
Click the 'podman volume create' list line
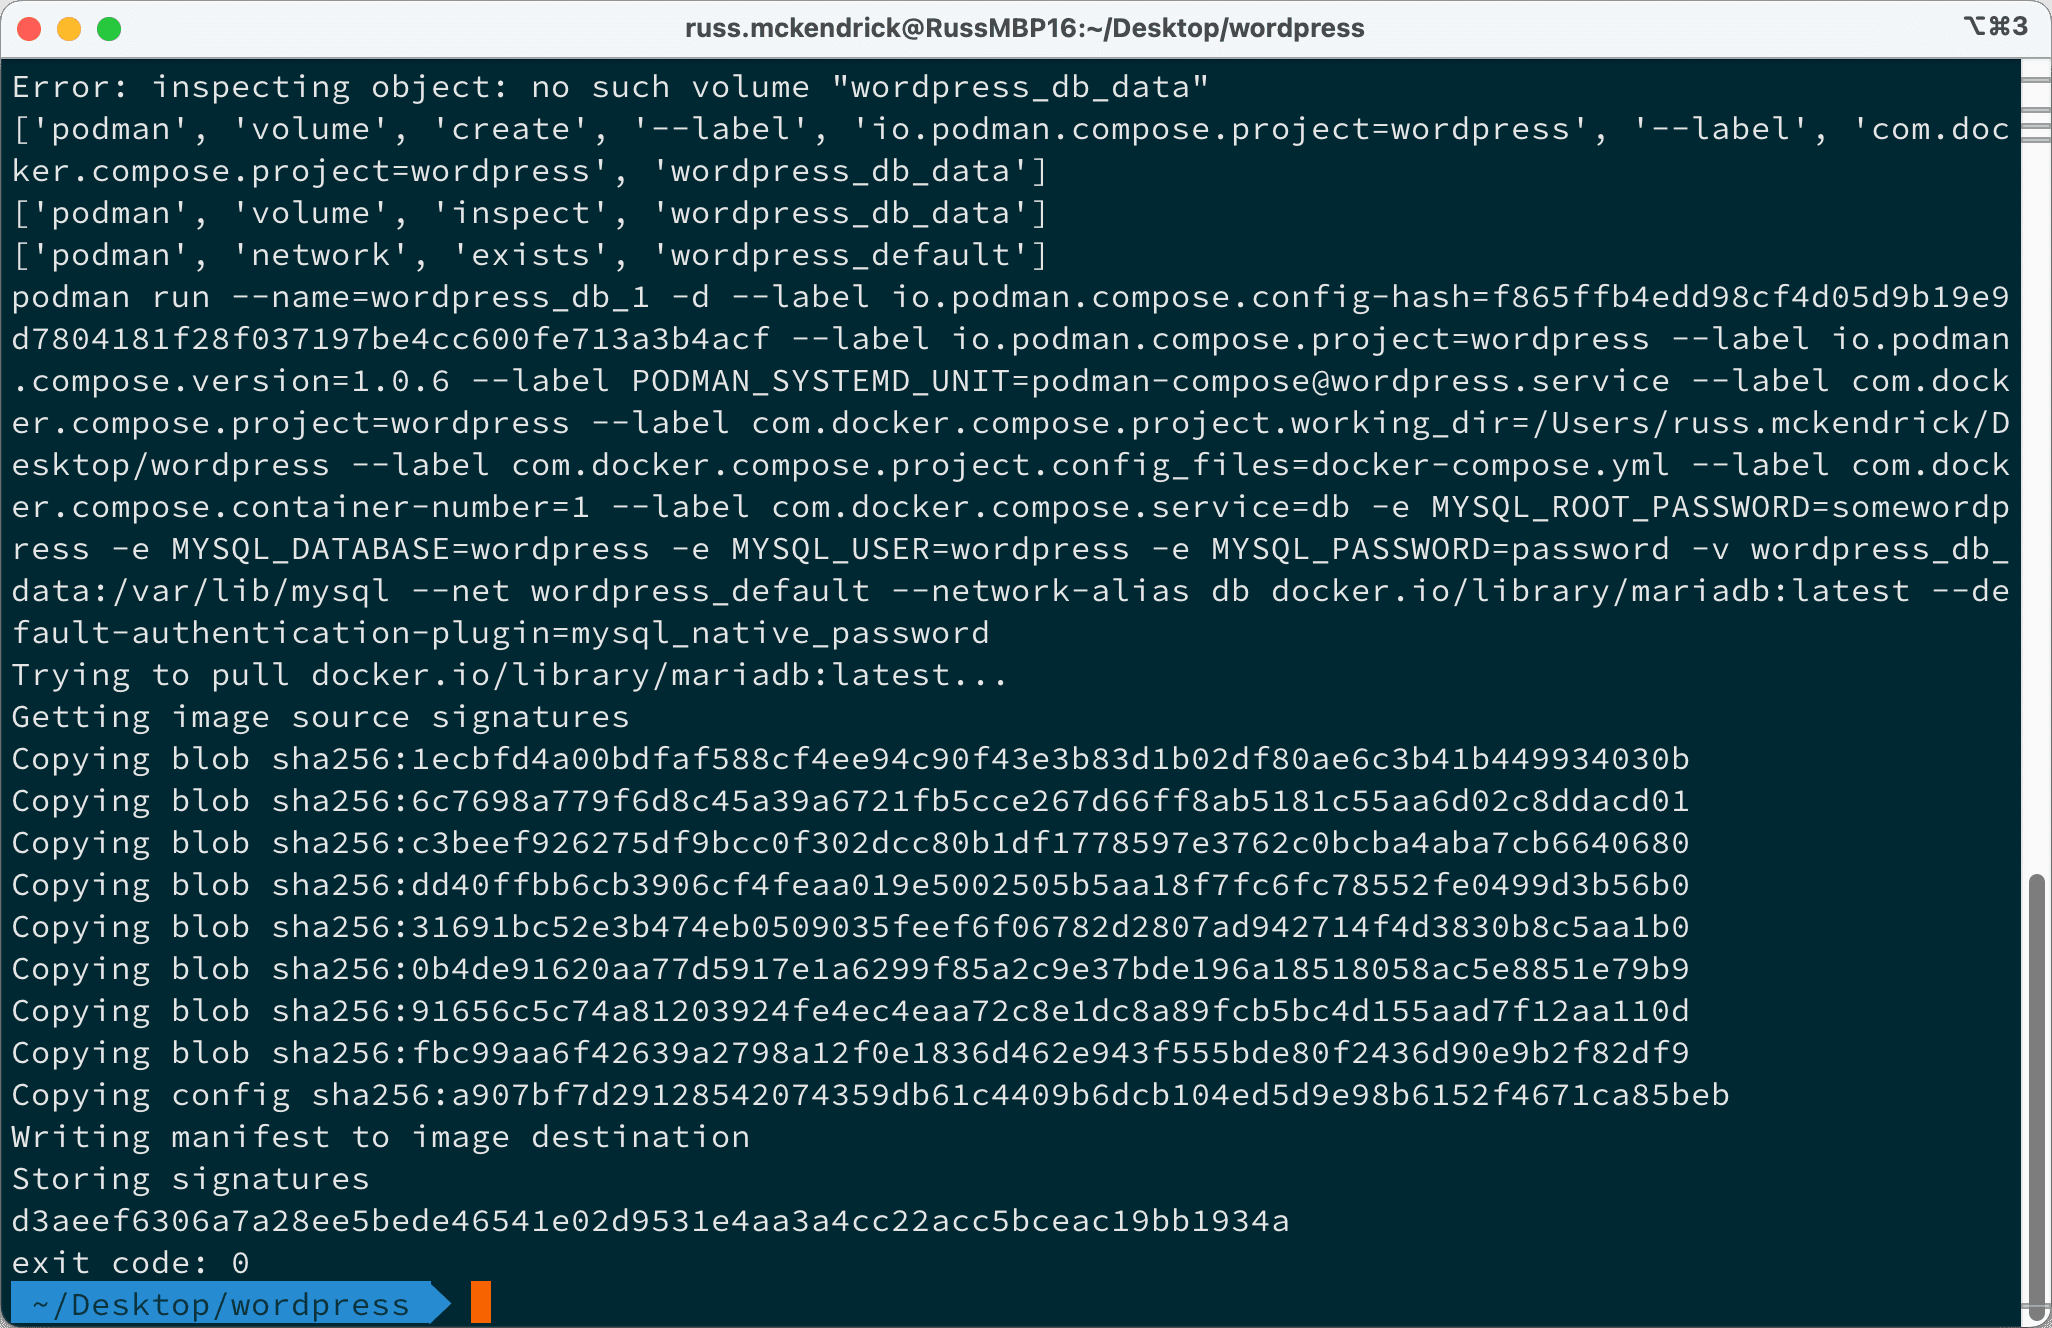[x=1011, y=149]
